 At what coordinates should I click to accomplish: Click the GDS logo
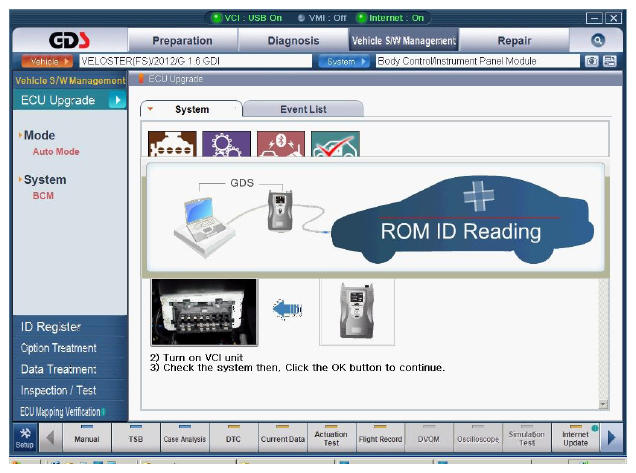click(69, 40)
